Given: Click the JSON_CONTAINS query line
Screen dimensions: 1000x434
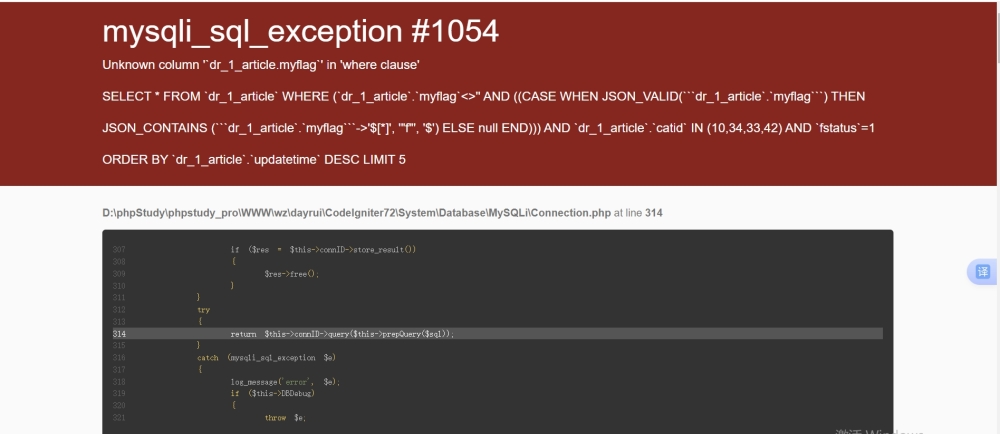Looking at the screenshot, I should [489, 128].
